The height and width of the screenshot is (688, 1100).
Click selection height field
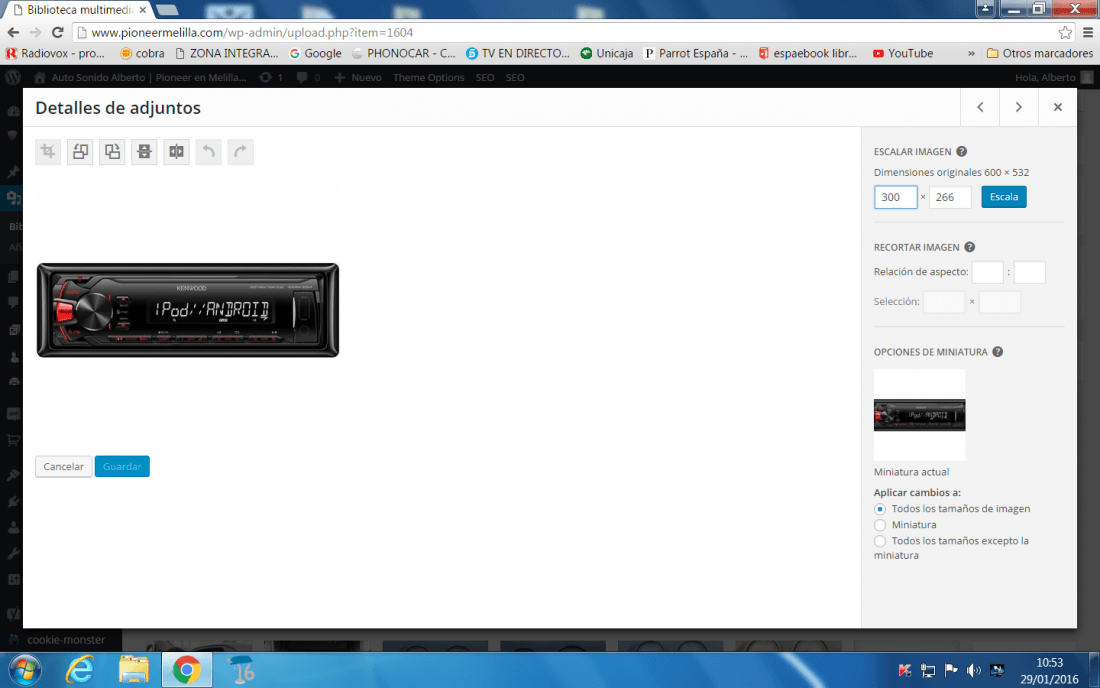(1000, 302)
